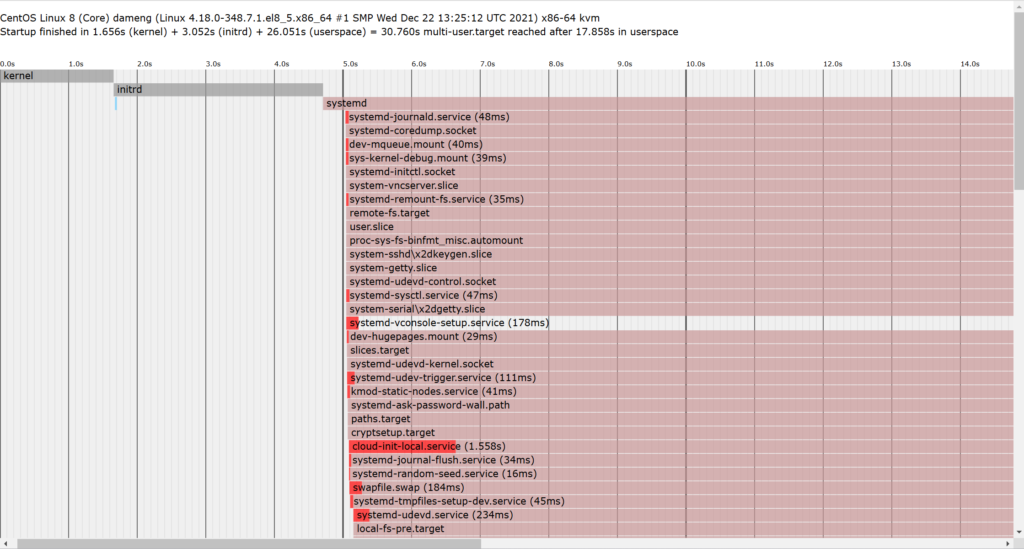1024x549 pixels.
Task: Click the horizontal scrollbar left arrow
Action: click(6, 543)
